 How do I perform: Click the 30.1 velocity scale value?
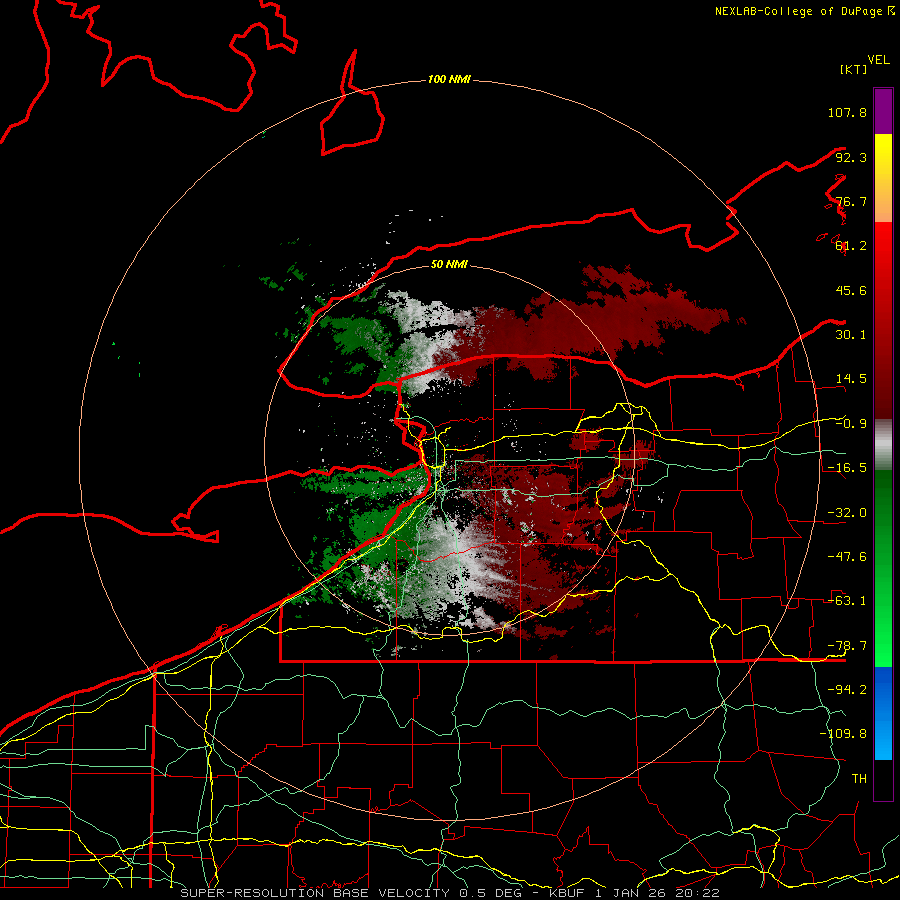click(851, 335)
